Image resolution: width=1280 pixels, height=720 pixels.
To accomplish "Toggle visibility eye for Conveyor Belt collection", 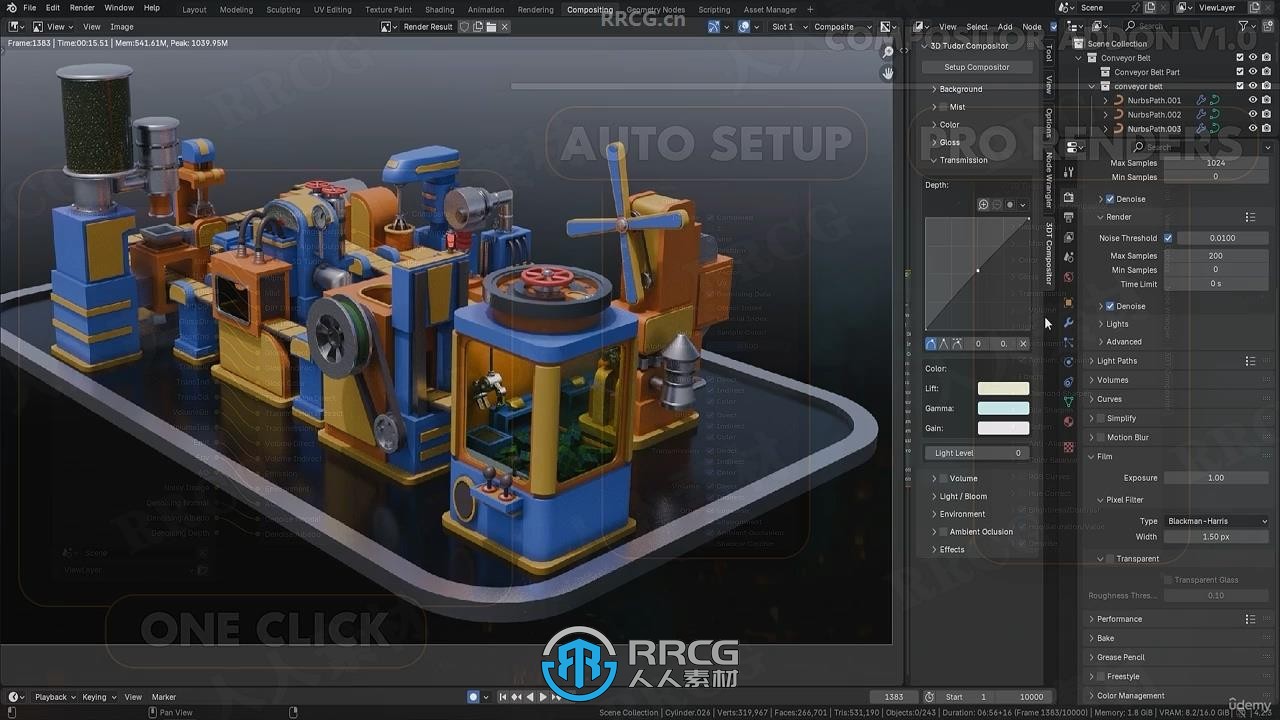I will coord(1252,58).
